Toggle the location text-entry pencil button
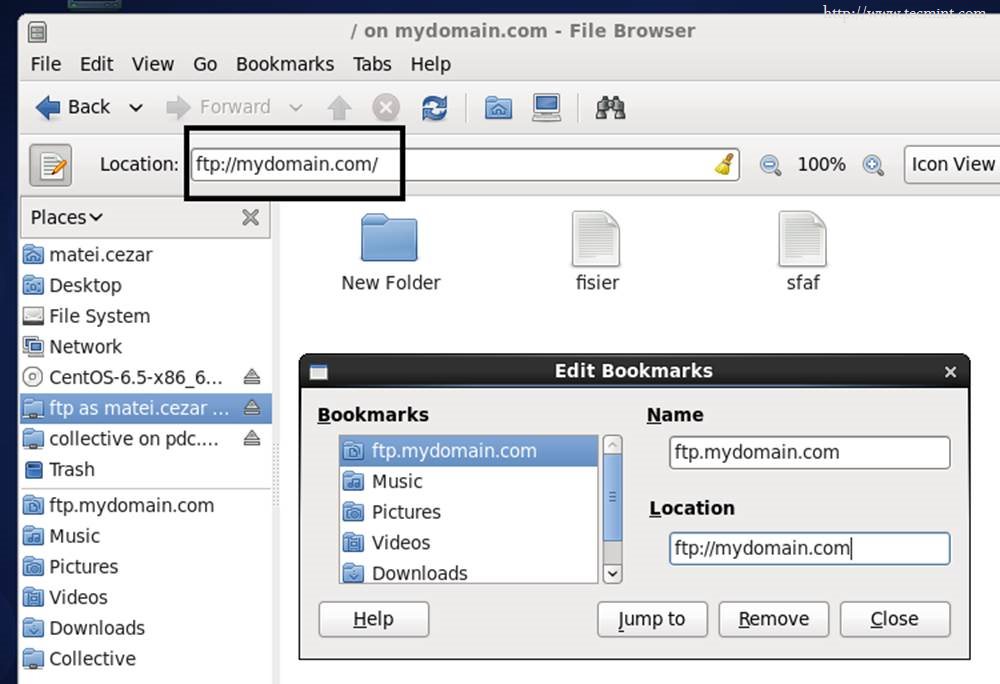Image resolution: width=1000 pixels, height=684 pixels. [51, 165]
